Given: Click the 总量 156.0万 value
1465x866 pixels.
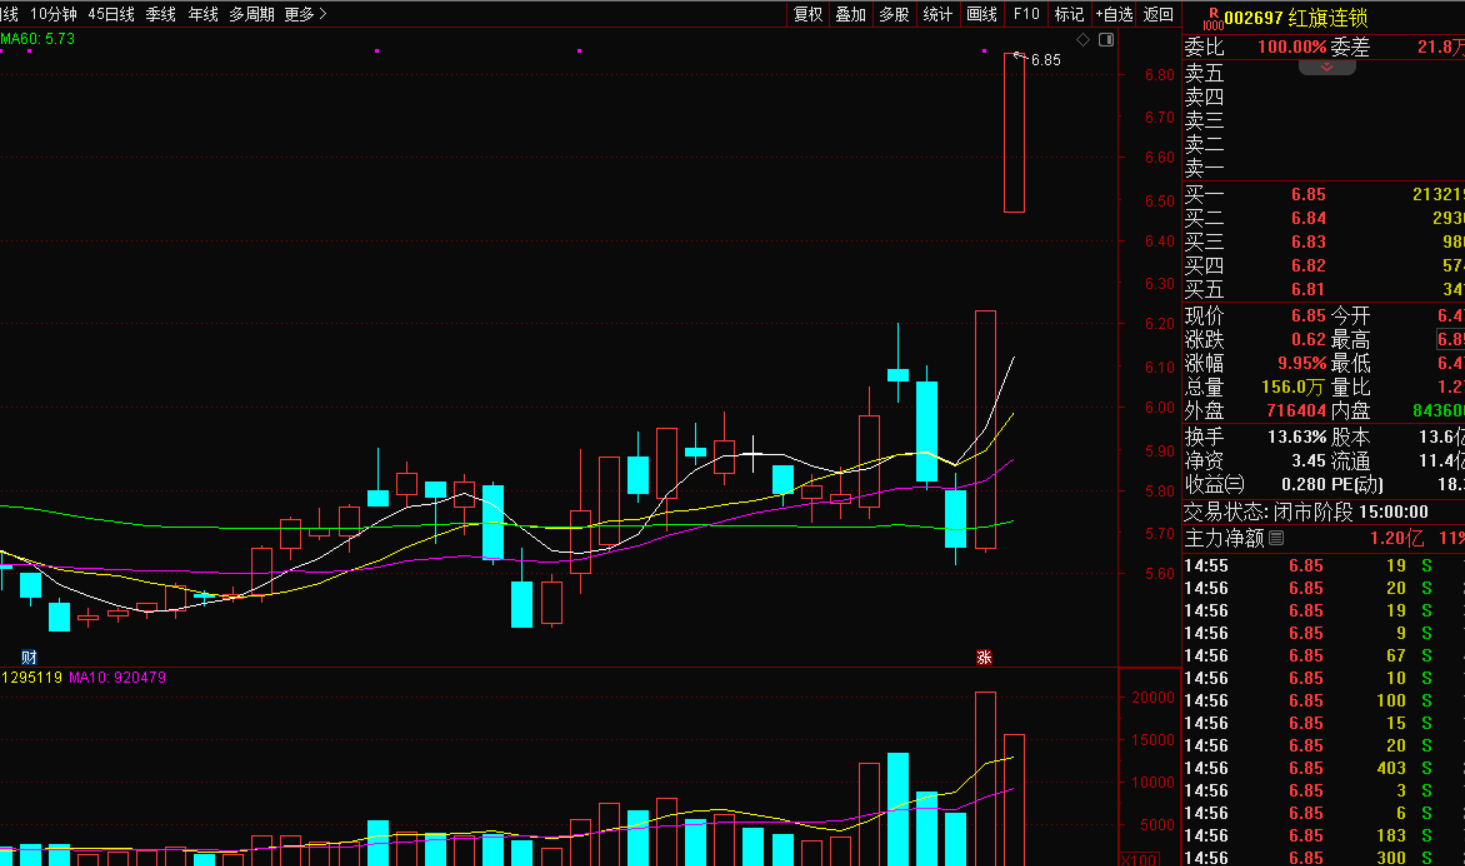Looking at the screenshot, I should coord(1294,387).
